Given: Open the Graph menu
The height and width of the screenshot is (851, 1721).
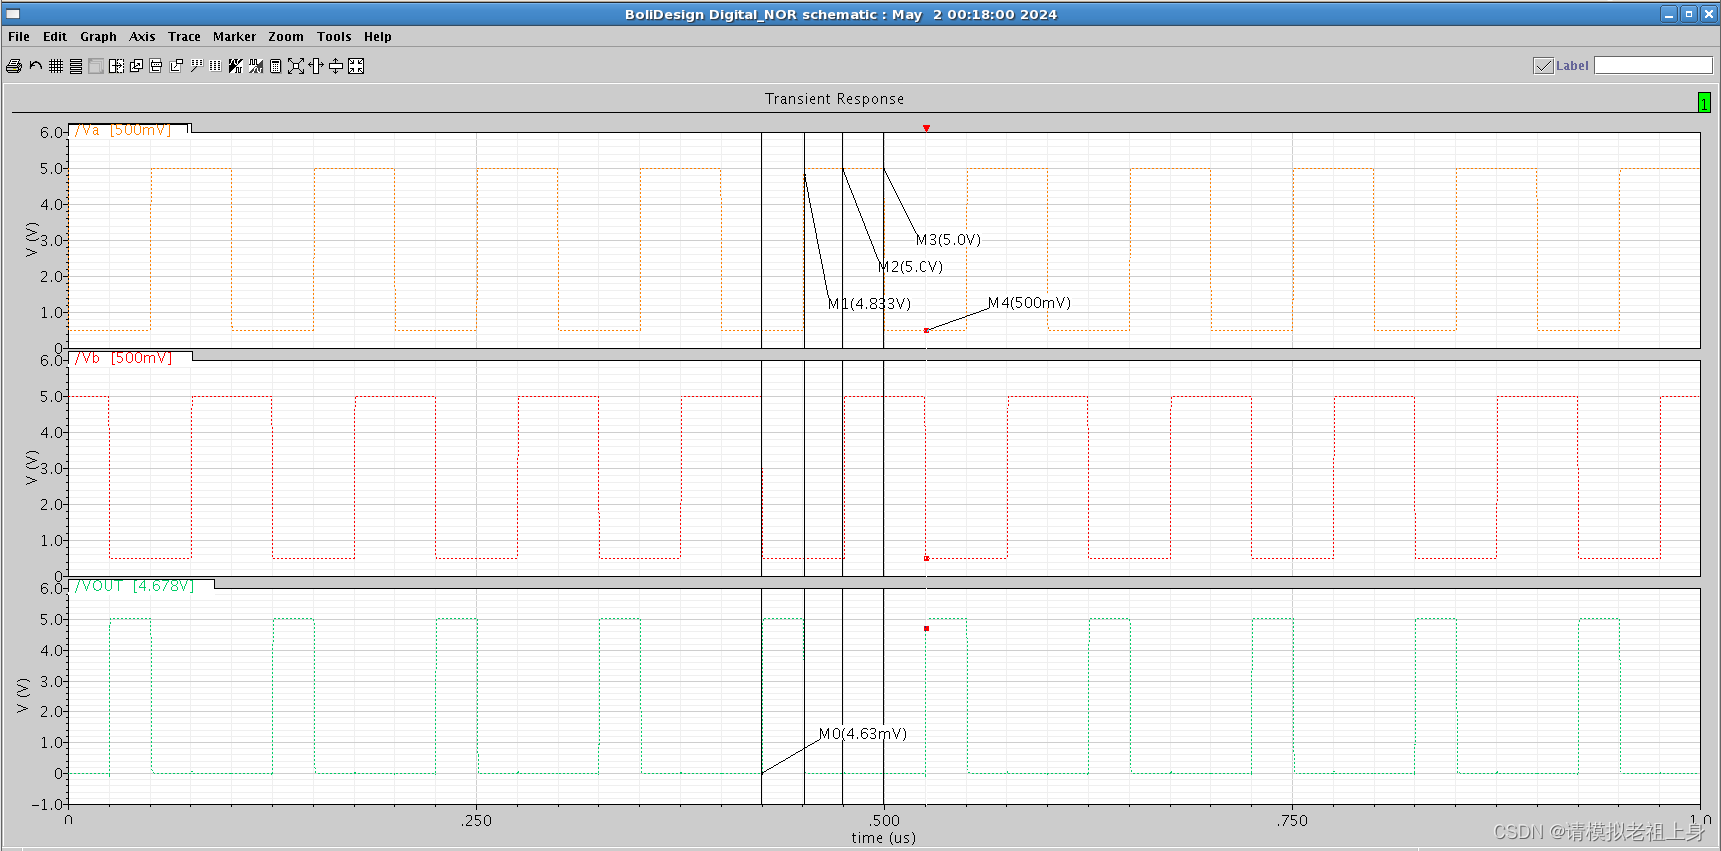Looking at the screenshot, I should pos(98,37).
